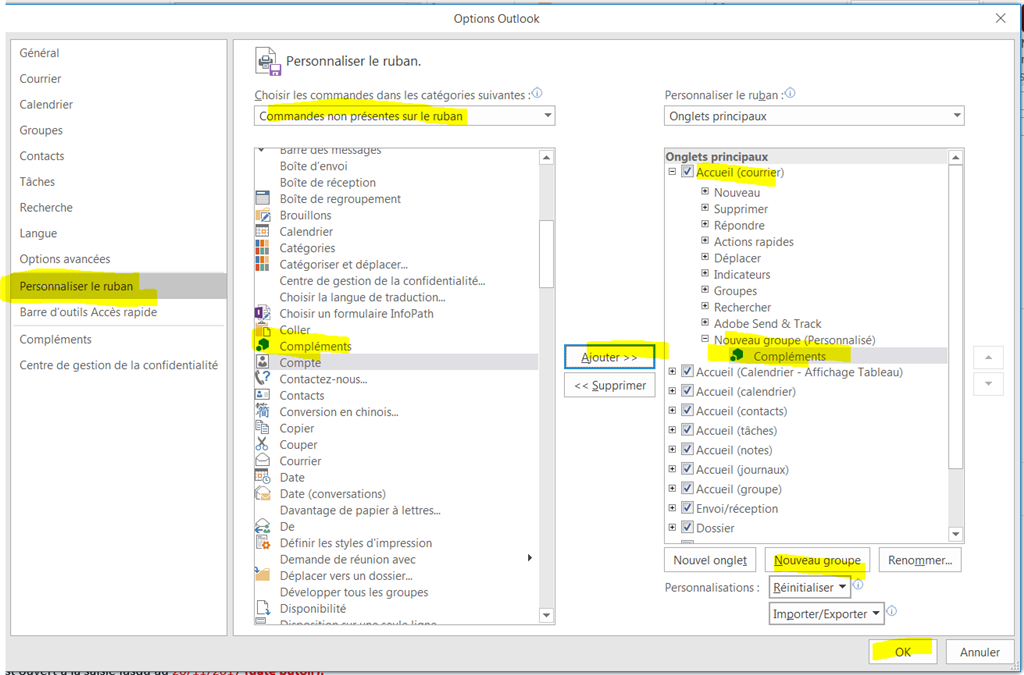1024x675 pixels.
Task: Open the Courrier options page
Action: point(118,78)
